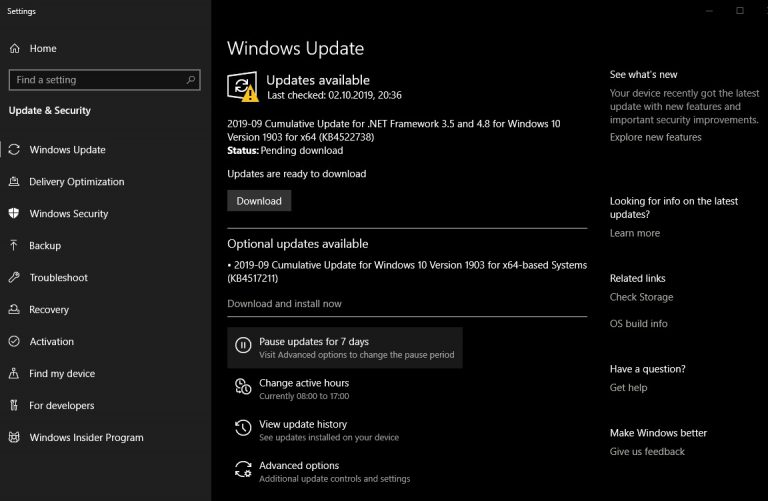
Task: Pause updates for 7 days
Action: (345, 348)
